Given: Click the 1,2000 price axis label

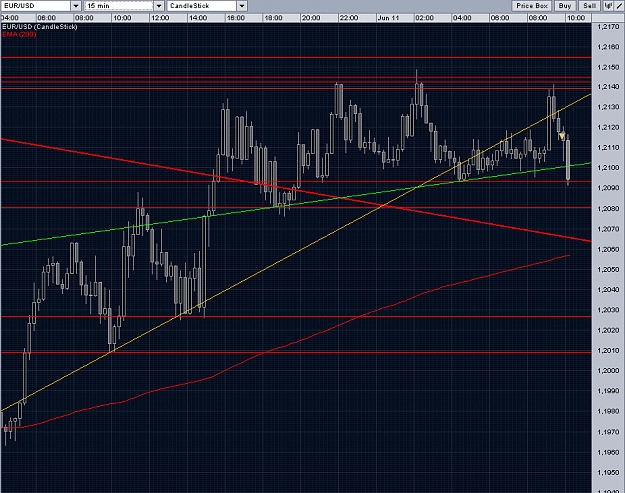Looking at the screenshot, I should tap(608, 371).
